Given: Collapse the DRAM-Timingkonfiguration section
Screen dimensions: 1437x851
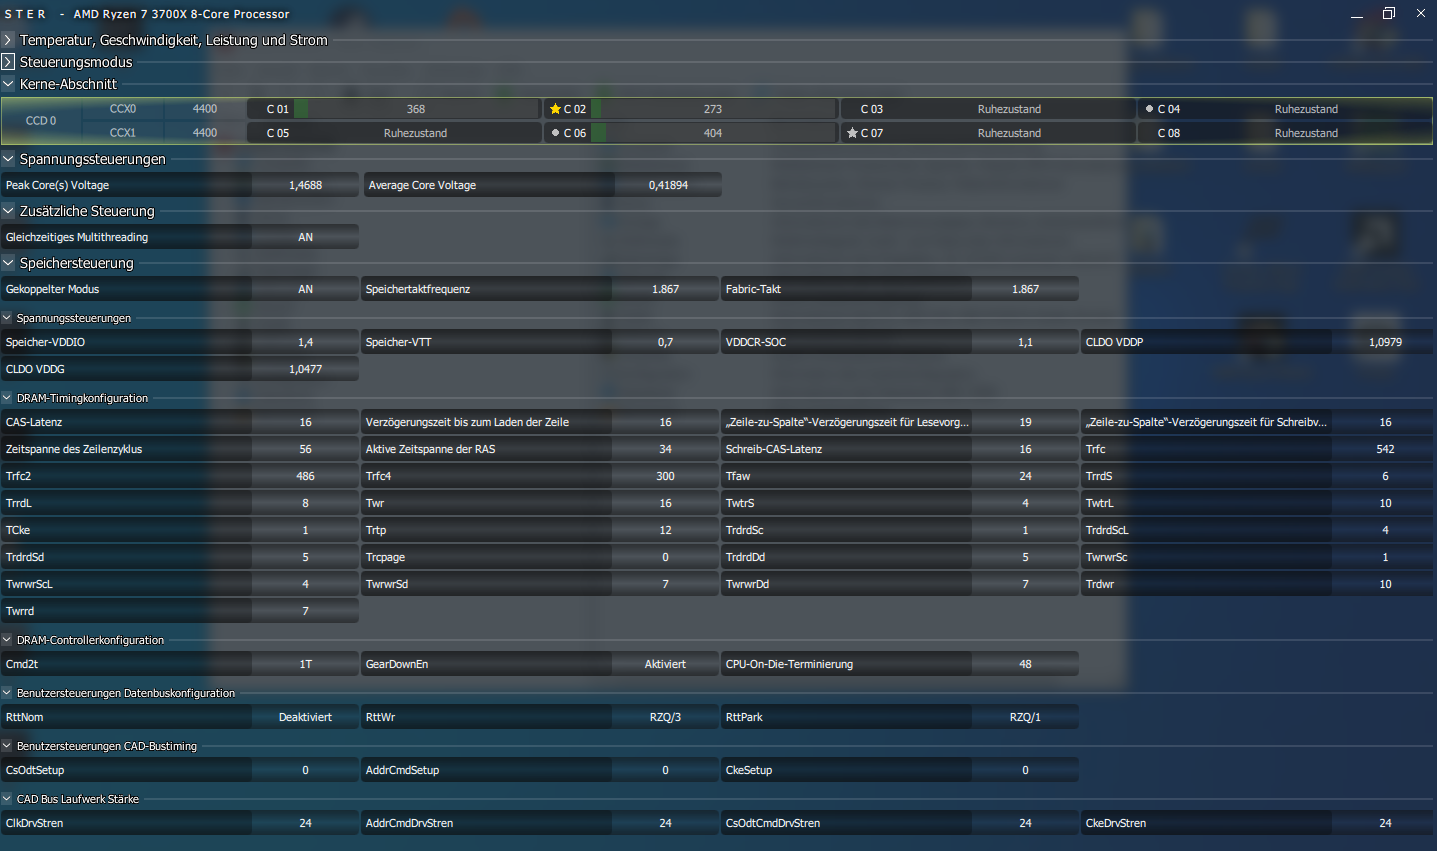Looking at the screenshot, I should 7,398.
